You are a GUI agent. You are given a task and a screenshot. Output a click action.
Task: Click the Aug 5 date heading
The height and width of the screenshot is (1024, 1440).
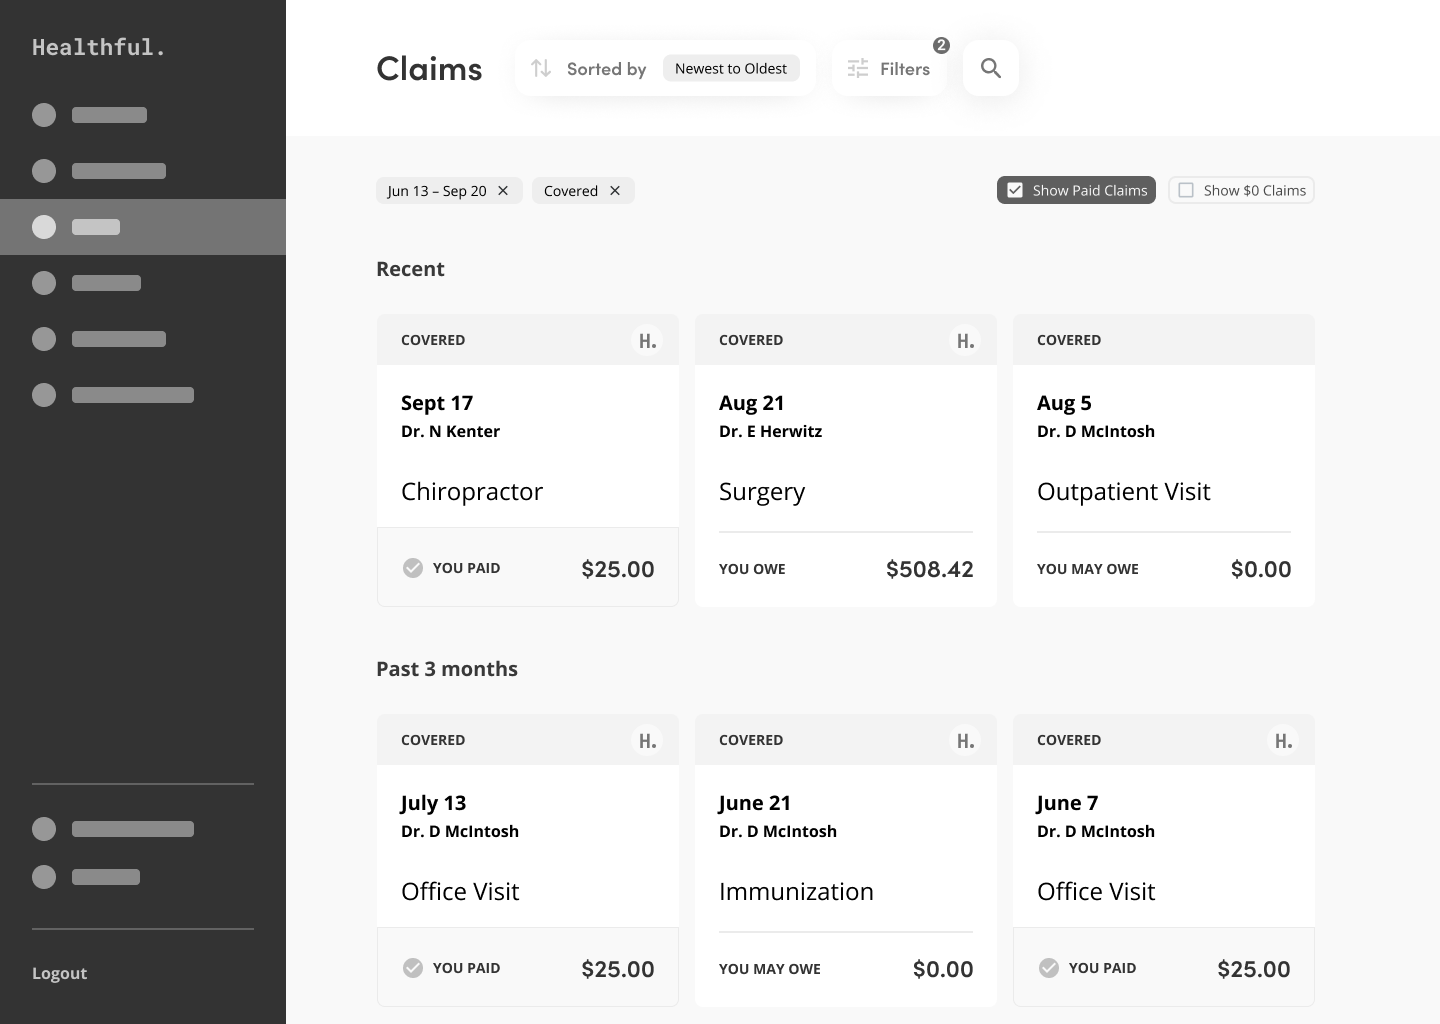pyautogui.click(x=1064, y=403)
